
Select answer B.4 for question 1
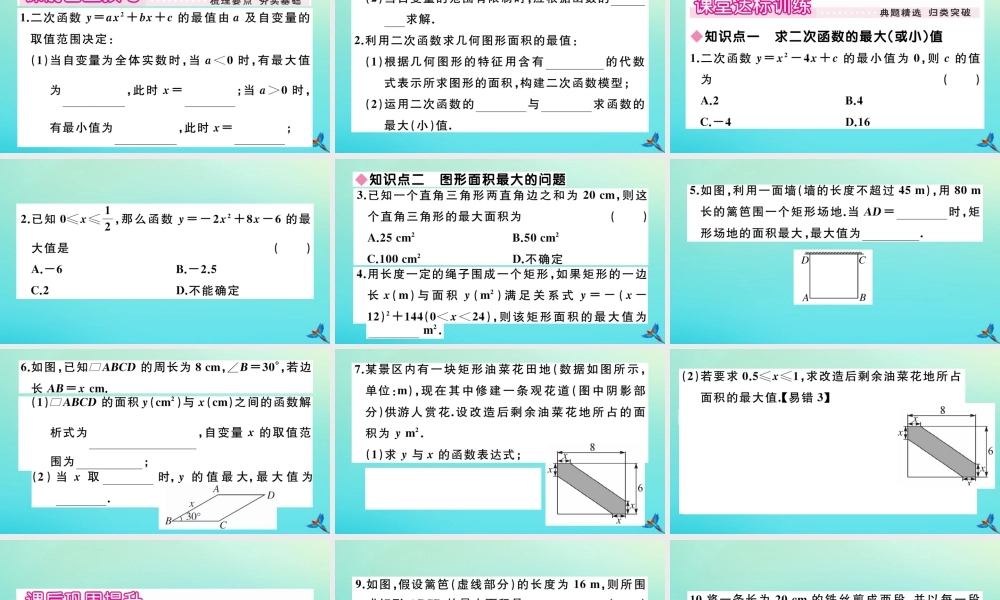[x=854, y=101]
